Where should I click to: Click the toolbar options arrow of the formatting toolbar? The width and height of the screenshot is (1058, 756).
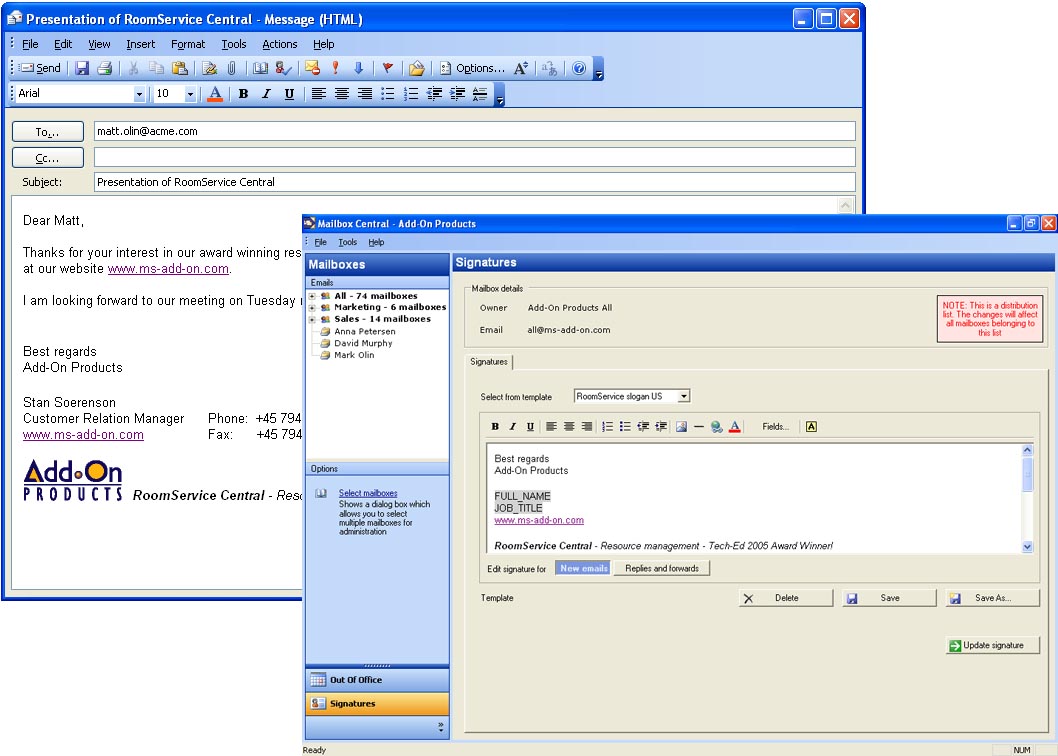coord(500,94)
